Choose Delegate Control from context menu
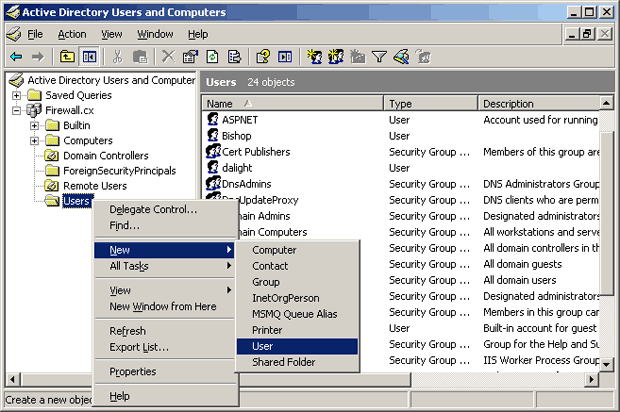 point(164,209)
